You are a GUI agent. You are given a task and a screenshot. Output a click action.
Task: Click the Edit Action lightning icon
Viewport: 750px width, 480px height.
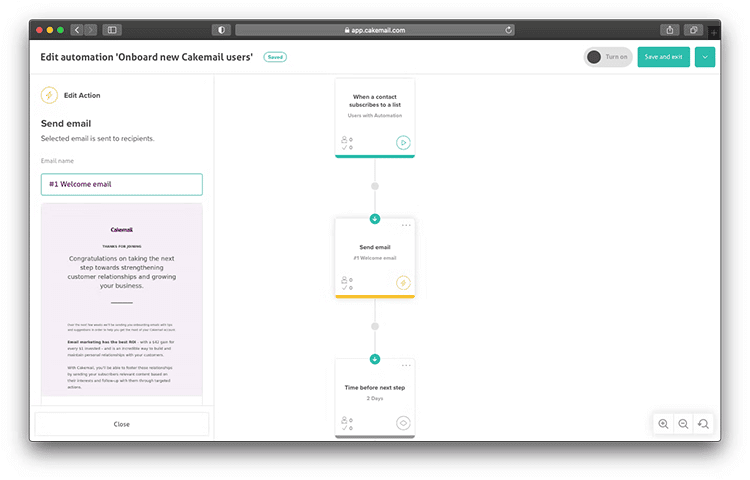point(49,95)
